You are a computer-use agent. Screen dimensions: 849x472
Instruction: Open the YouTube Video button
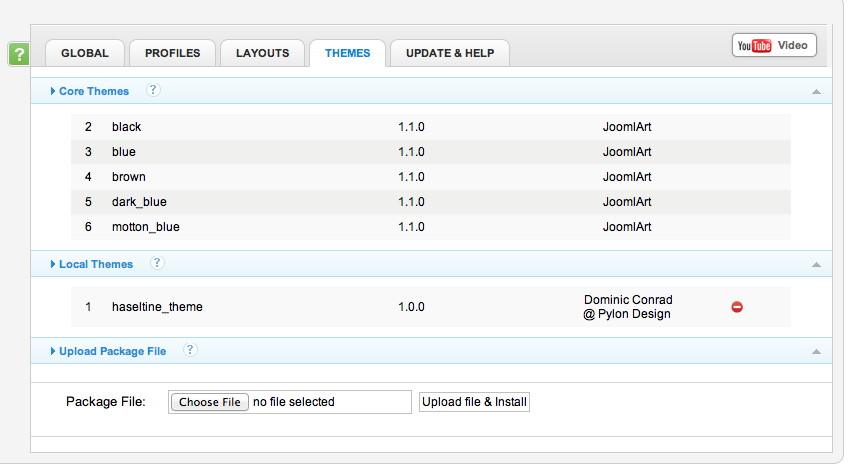774,45
